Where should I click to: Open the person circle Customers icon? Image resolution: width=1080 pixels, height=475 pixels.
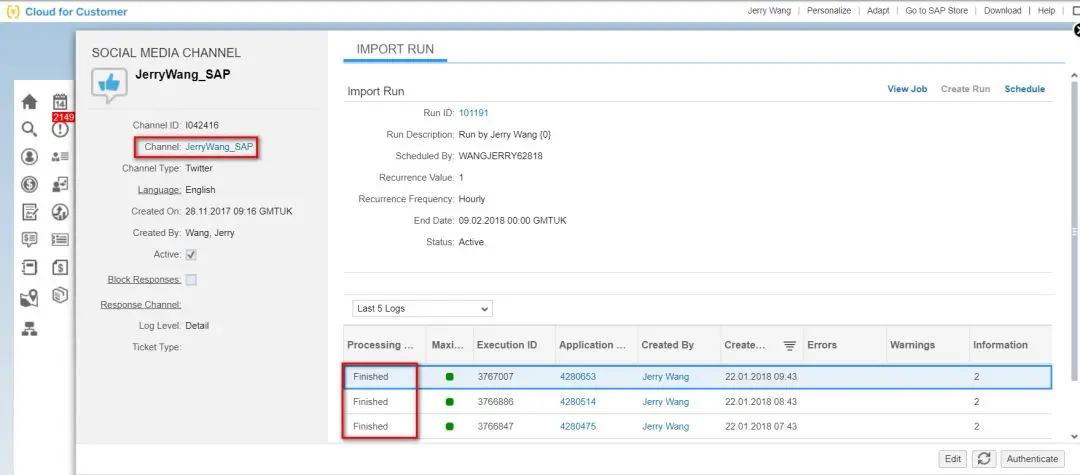(x=29, y=156)
